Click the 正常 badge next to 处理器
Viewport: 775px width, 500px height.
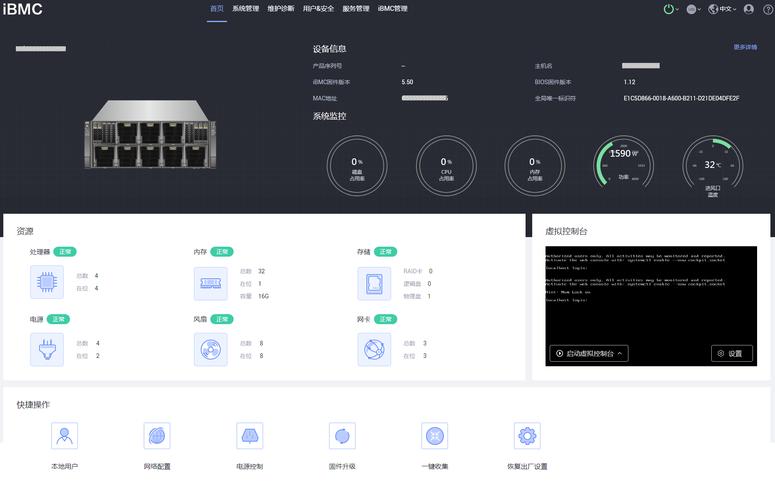pyautogui.click(x=65, y=252)
